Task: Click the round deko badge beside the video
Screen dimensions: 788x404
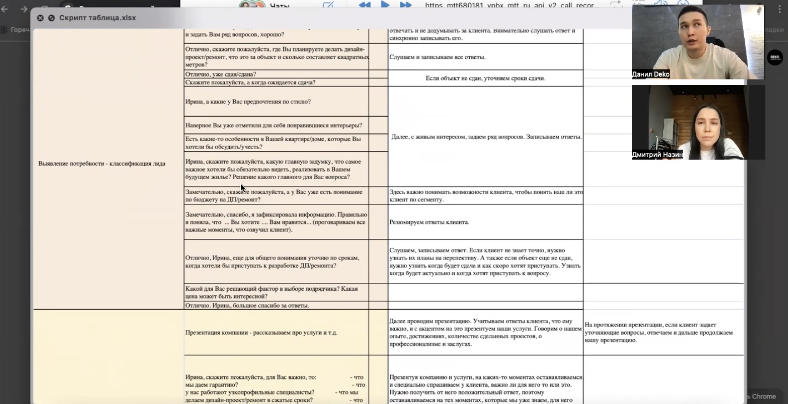Action: (775, 57)
